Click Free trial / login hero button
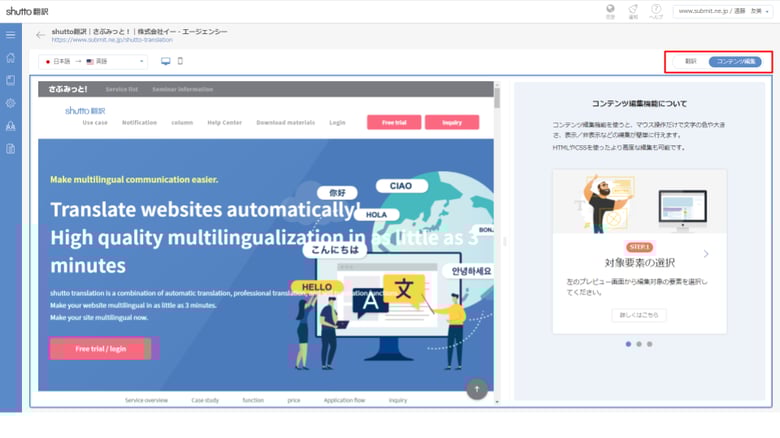 click(x=100, y=349)
